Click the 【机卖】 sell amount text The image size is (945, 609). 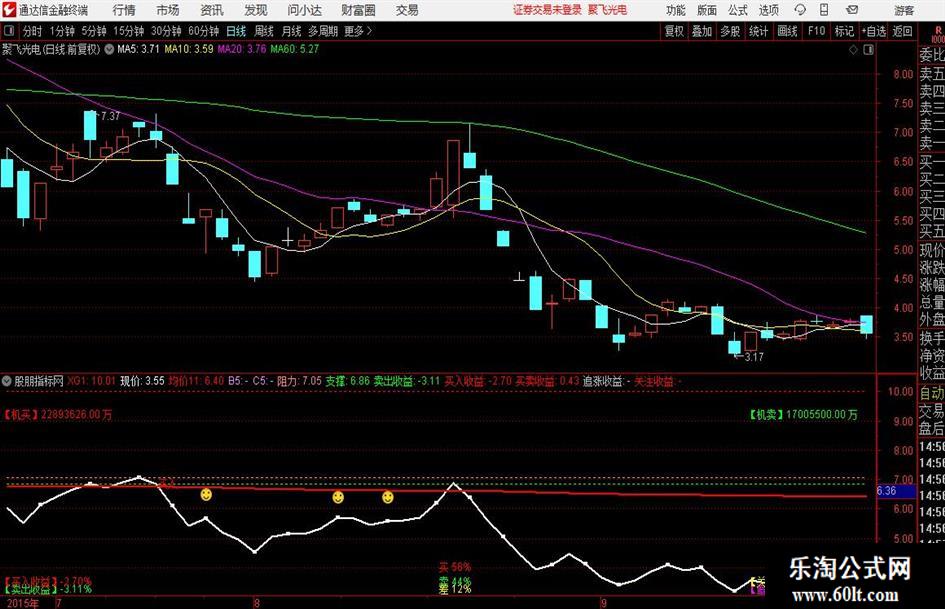click(803, 415)
